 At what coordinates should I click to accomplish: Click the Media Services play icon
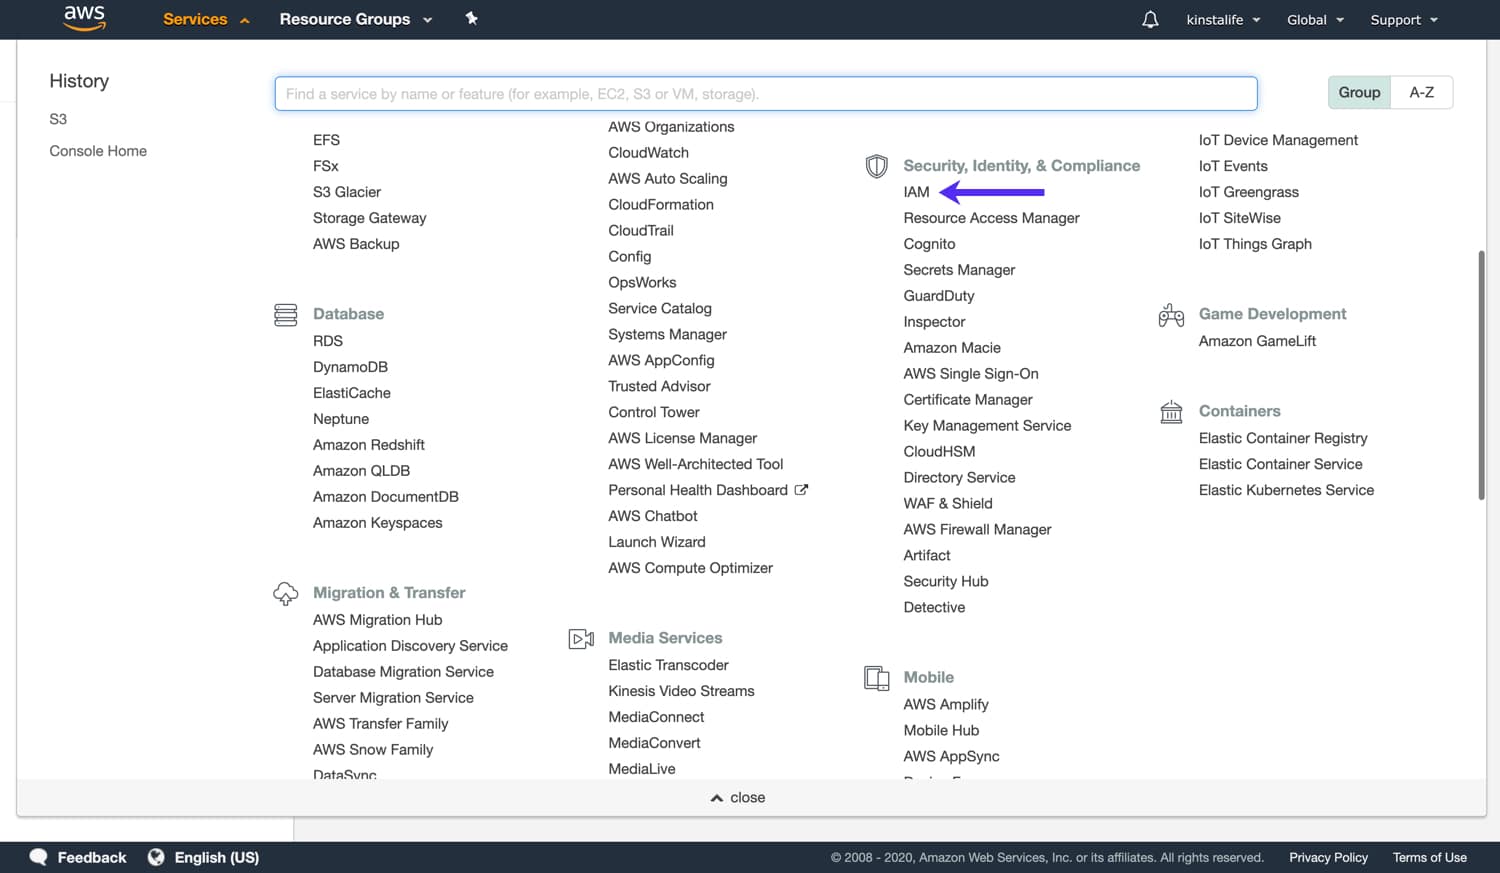581,637
